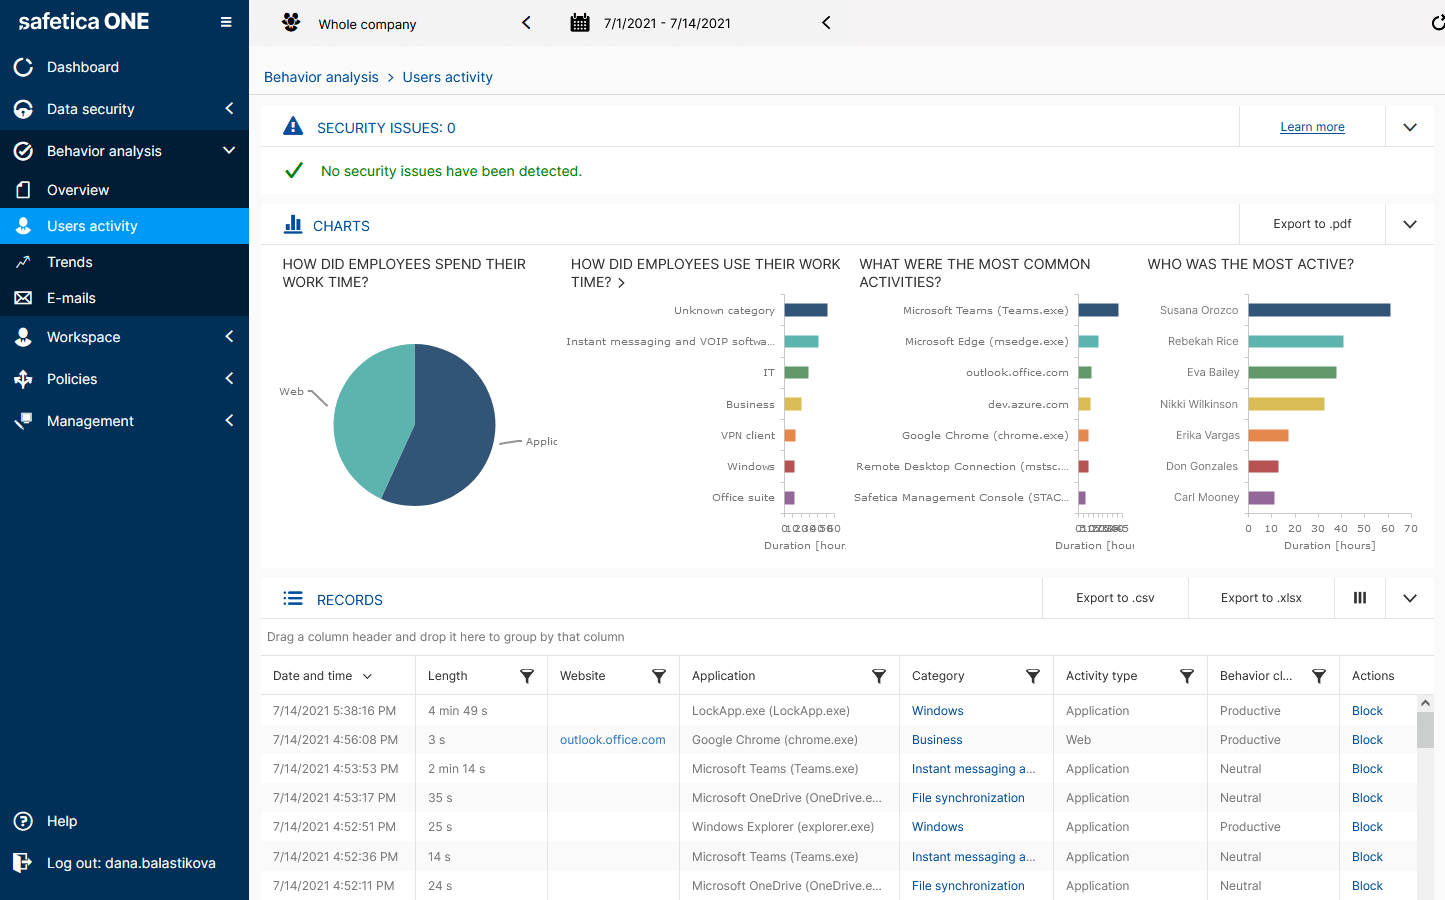Filter the Category column
This screenshot has width=1445, height=900.
click(1033, 676)
